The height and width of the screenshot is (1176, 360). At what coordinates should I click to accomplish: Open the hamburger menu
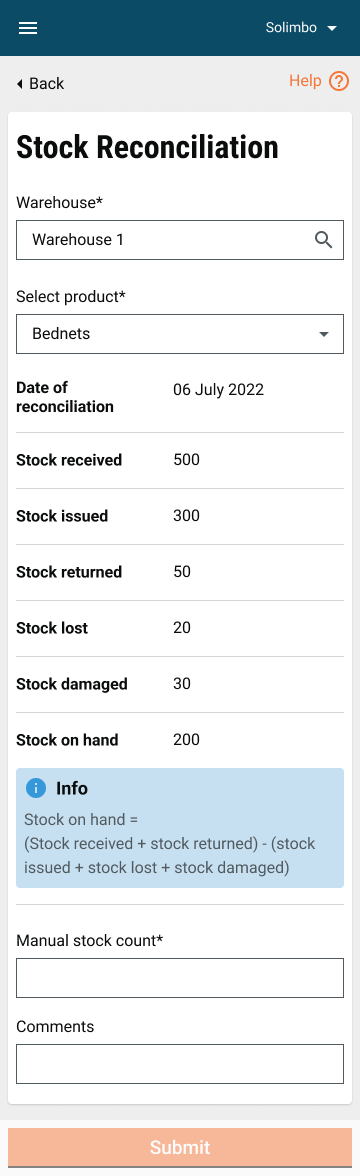(28, 28)
